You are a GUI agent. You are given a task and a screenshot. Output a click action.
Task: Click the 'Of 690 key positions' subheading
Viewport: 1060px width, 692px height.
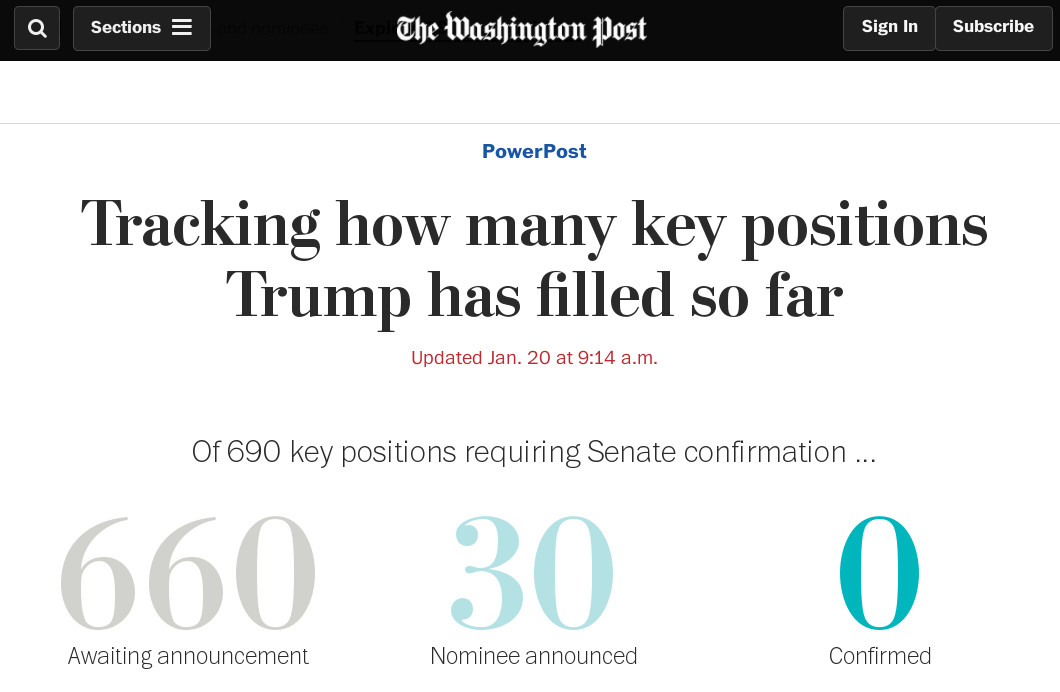tap(534, 452)
